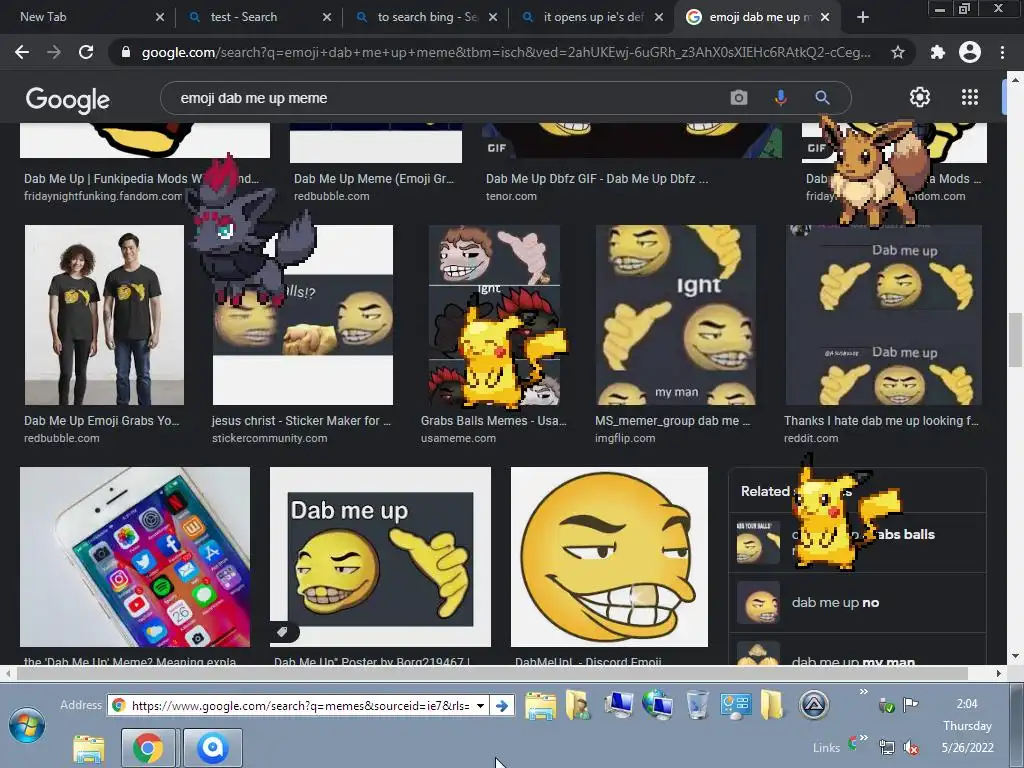Click the vertical page scrollbar thumb
The image size is (1024, 768).
1014,340
